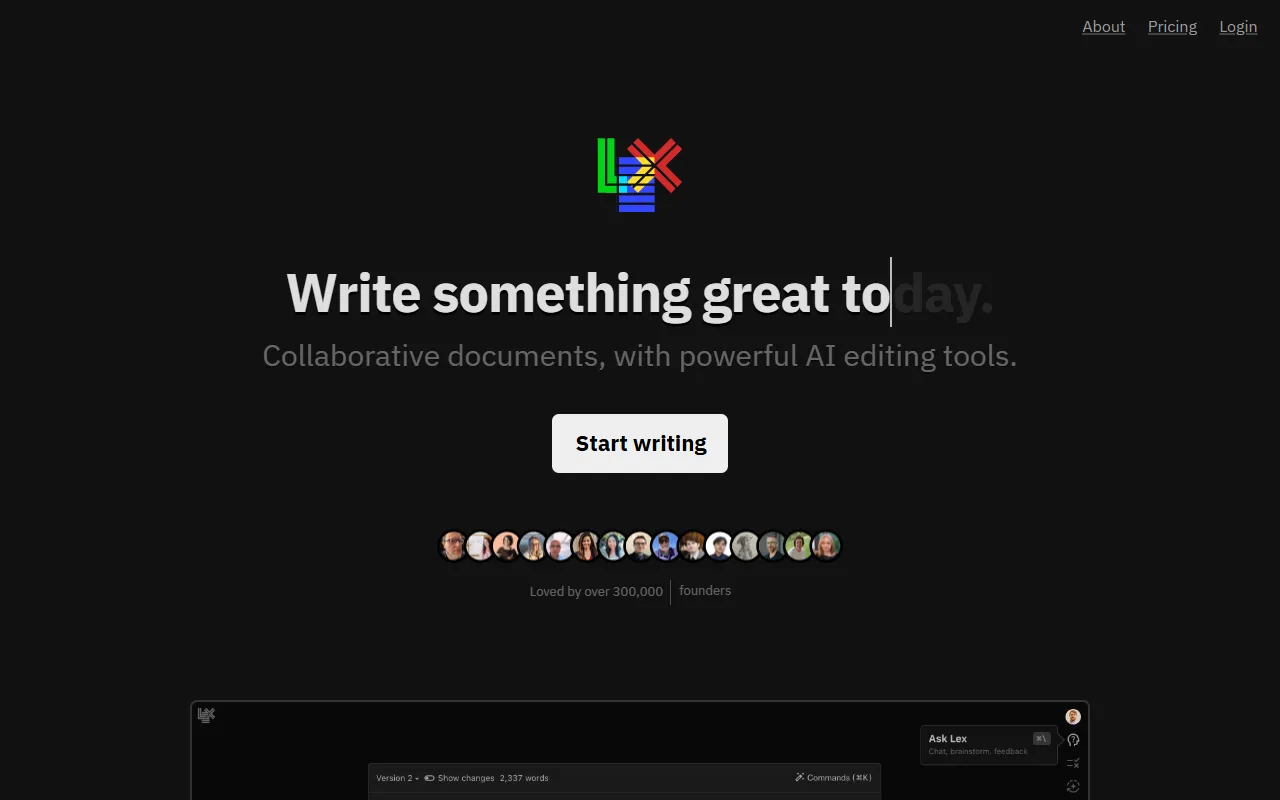Click the Start writing button
This screenshot has height=800, width=1280.
640,443
